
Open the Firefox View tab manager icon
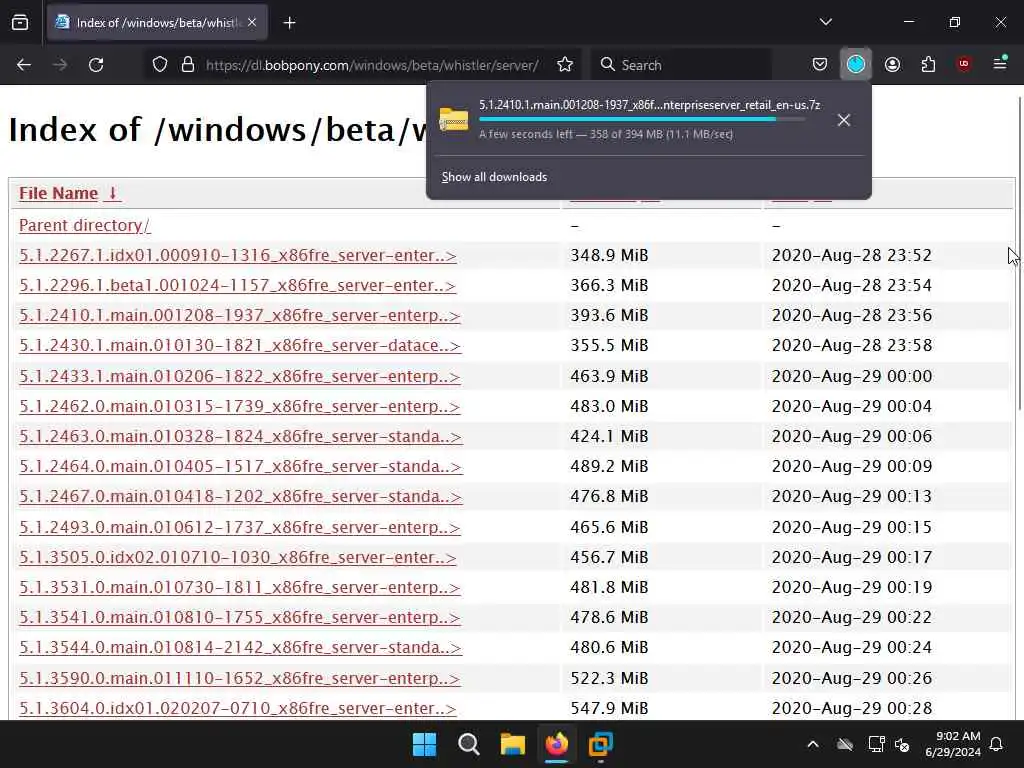coord(20,23)
